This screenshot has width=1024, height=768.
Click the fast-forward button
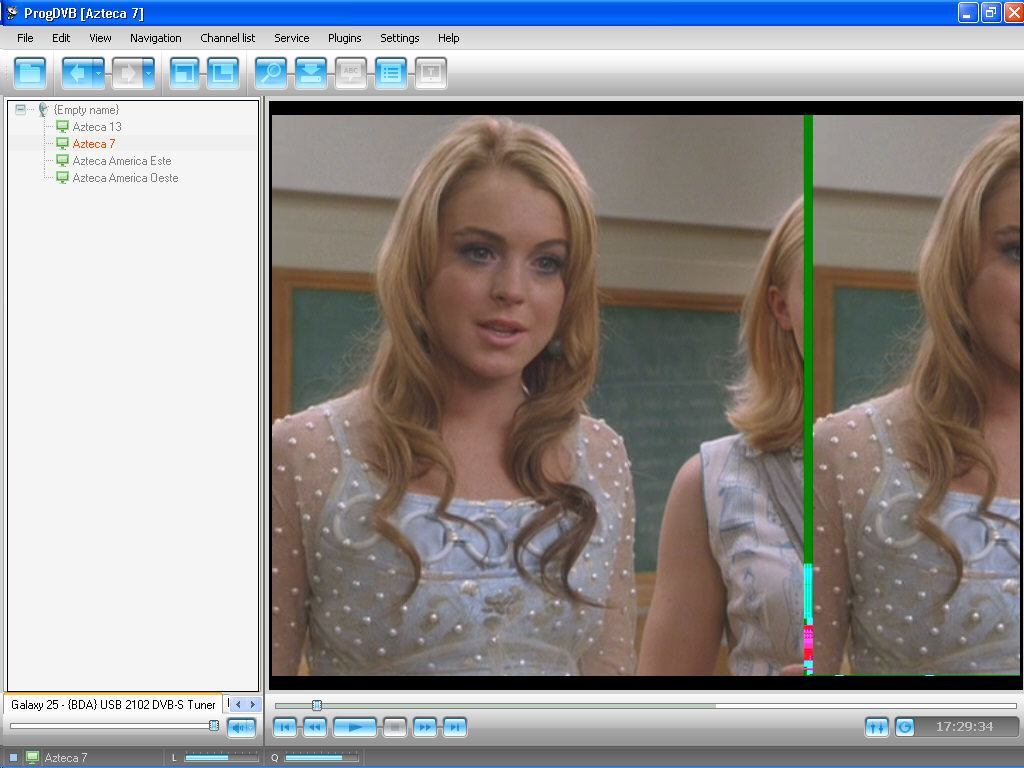pyautogui.click(x=424, y=727)
